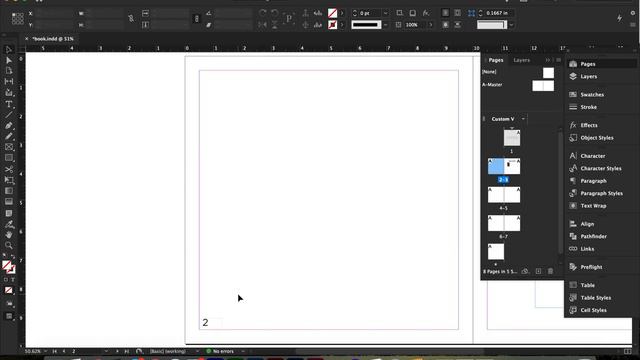640x360 pixels.
Task: Select the Line tool
Action: click(x=9, y=115)
